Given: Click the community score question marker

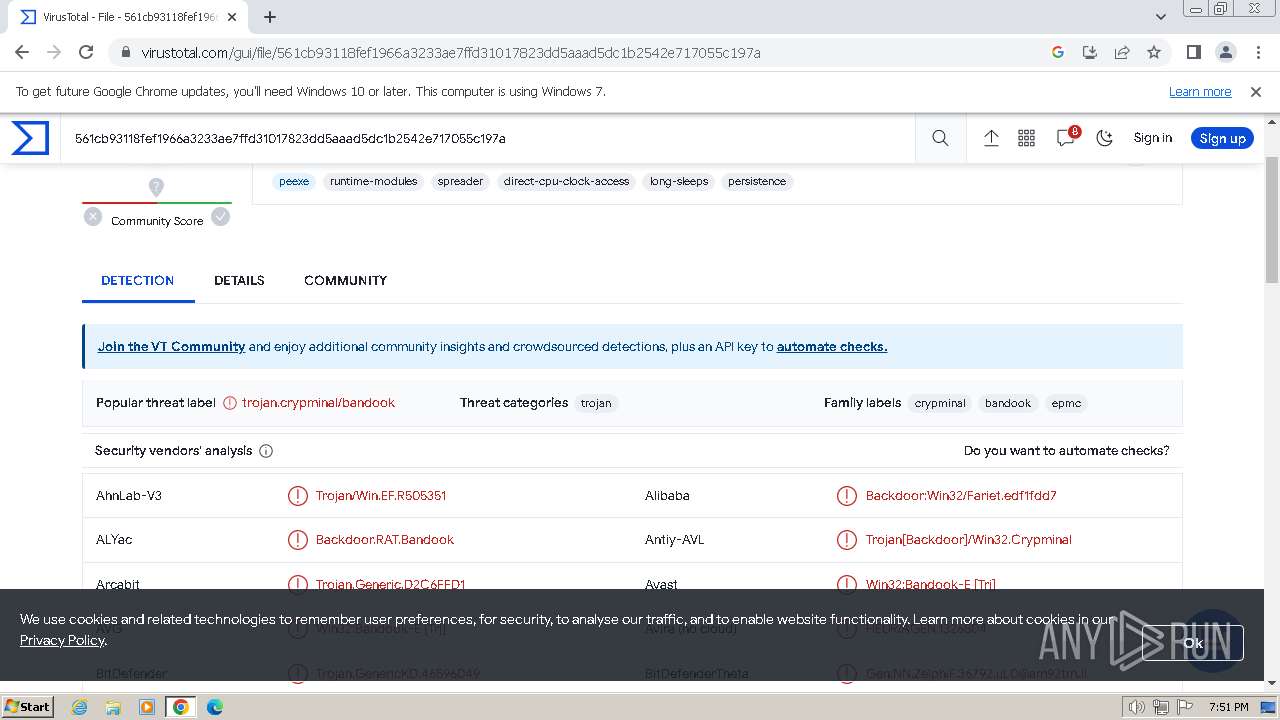Looking at the screenshot, I should pos(156,187).
